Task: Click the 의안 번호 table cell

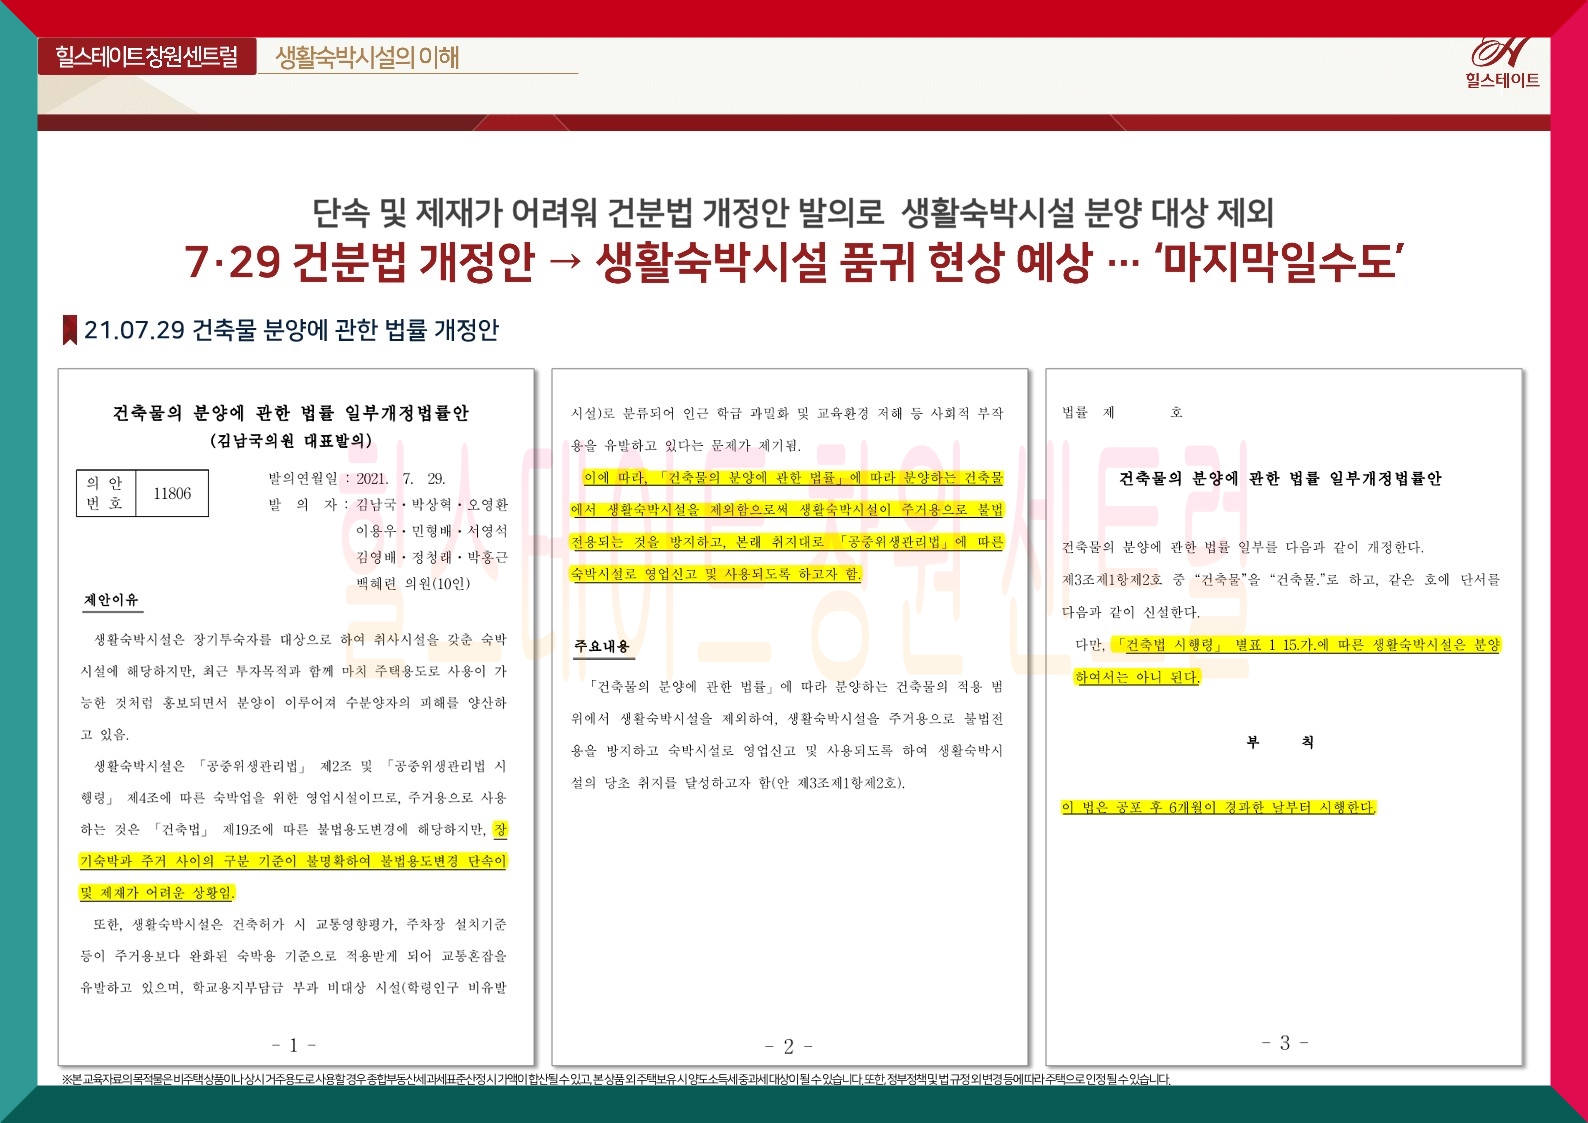Action: pyautogui.click(x=106, y=493)
